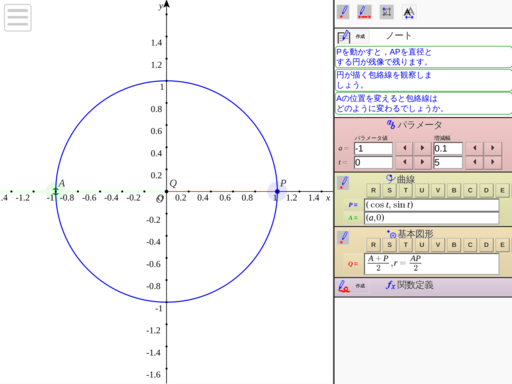Click the pen icon in 曲線 section
This screenshot has width=512, height=384.
[x=343, y=183]
